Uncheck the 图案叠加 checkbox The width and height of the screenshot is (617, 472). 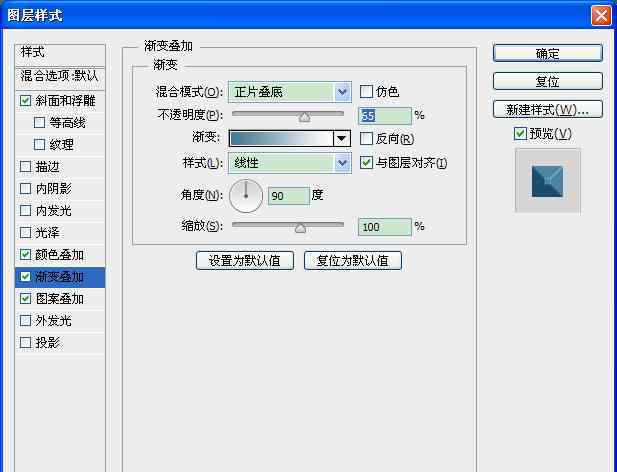(x=25, y=299)
